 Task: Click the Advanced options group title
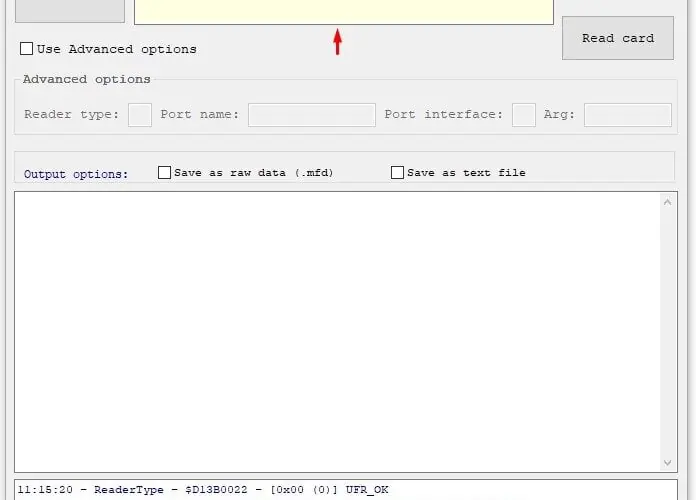(x=87, y=79)
